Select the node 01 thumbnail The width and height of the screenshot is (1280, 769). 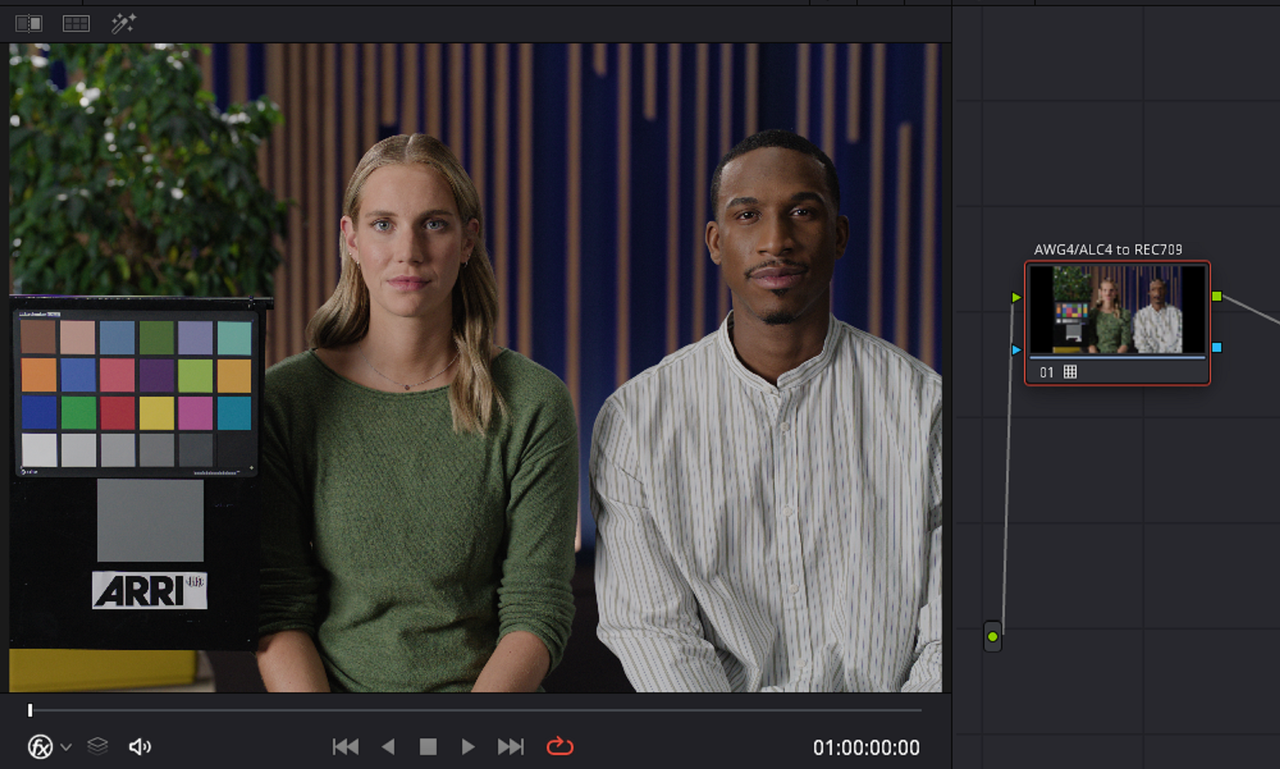[1117, 309]
